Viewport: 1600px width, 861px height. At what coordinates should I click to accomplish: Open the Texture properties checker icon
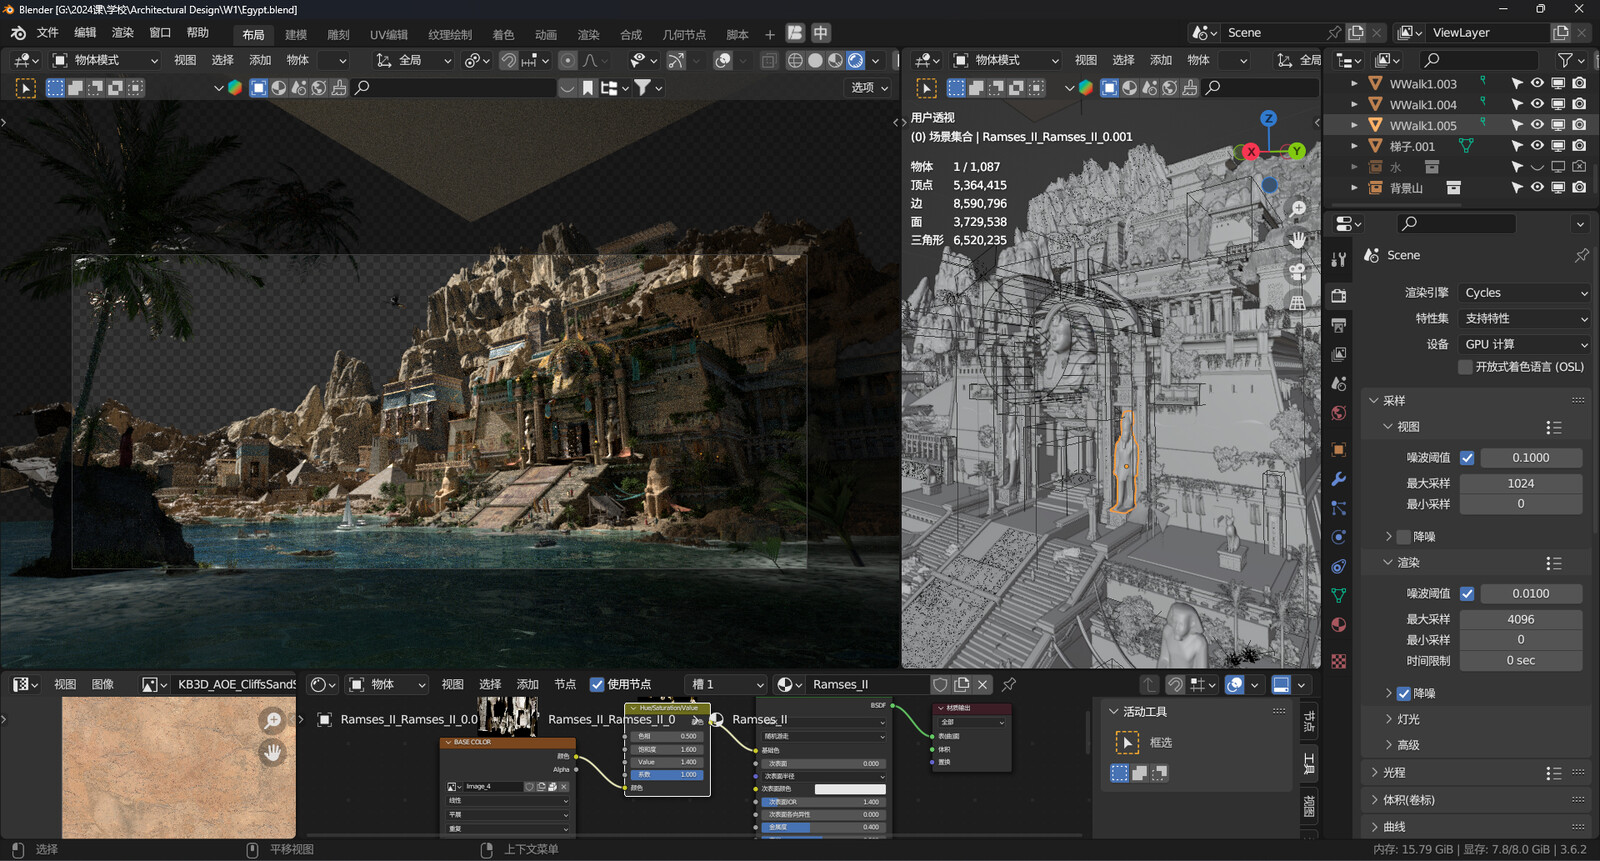(1339, 661)
